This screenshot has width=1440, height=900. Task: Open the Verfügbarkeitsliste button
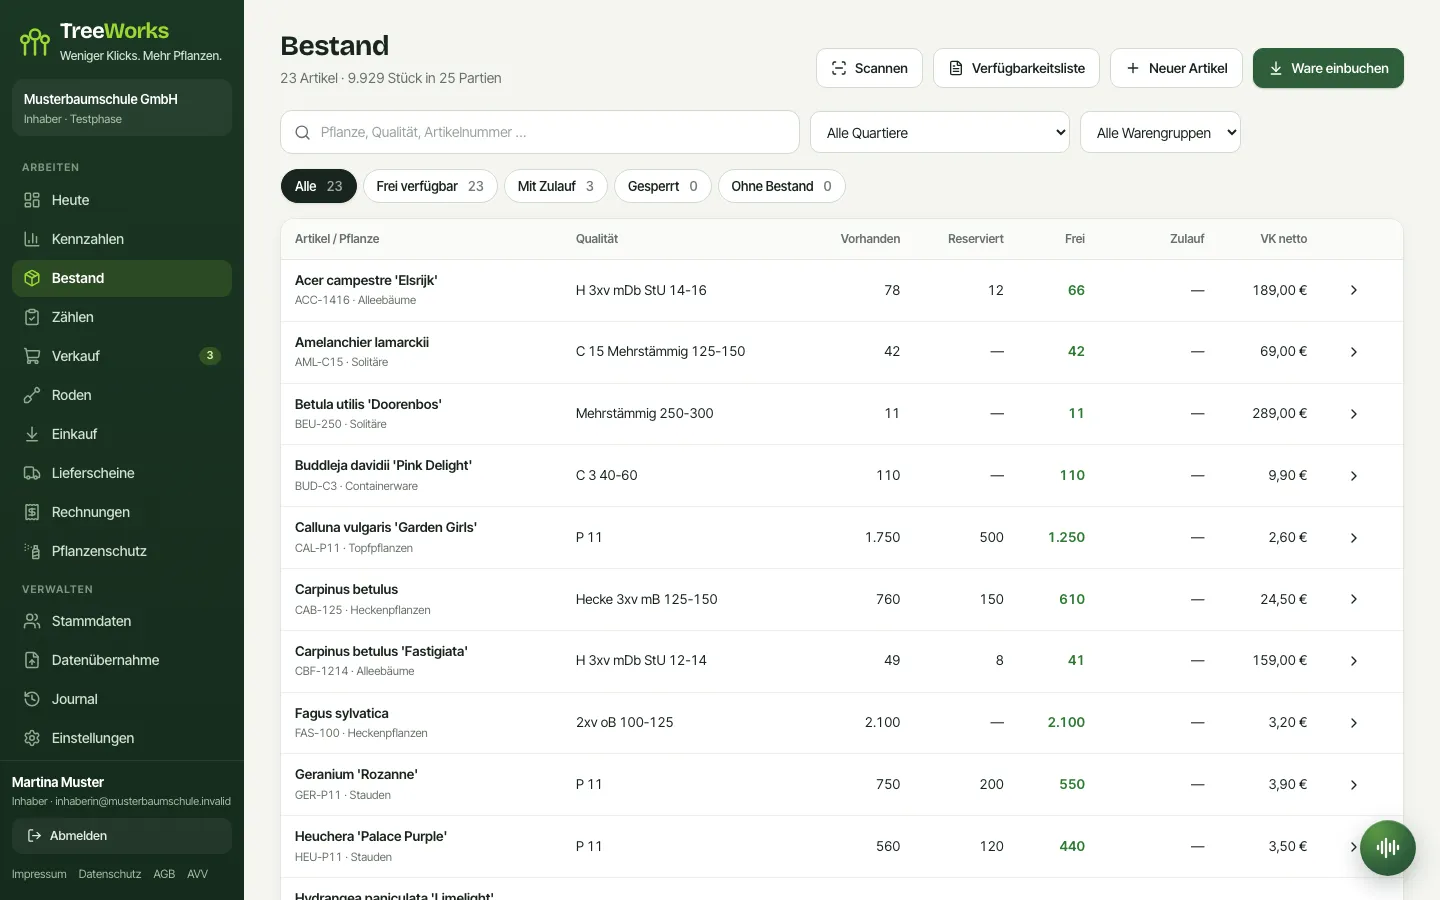pyautogui.click(x=1016, y=68)
